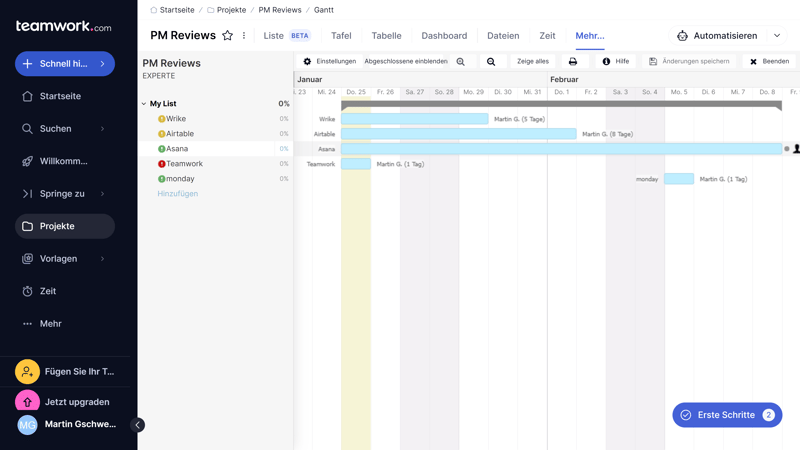Click Beenden to exit the Gantt view
Viewport: 800px width, 450px height.
[x=769, y=62]
